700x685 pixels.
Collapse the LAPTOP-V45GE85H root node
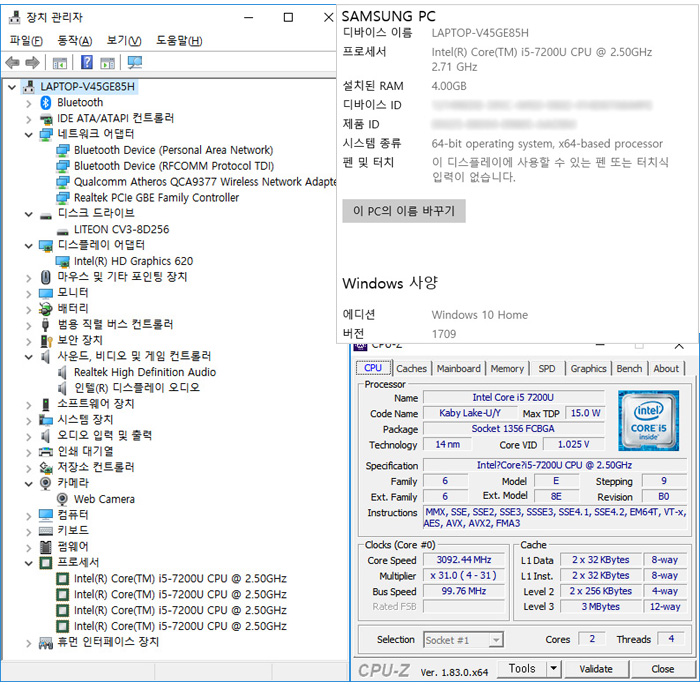(x=12, y=87)
